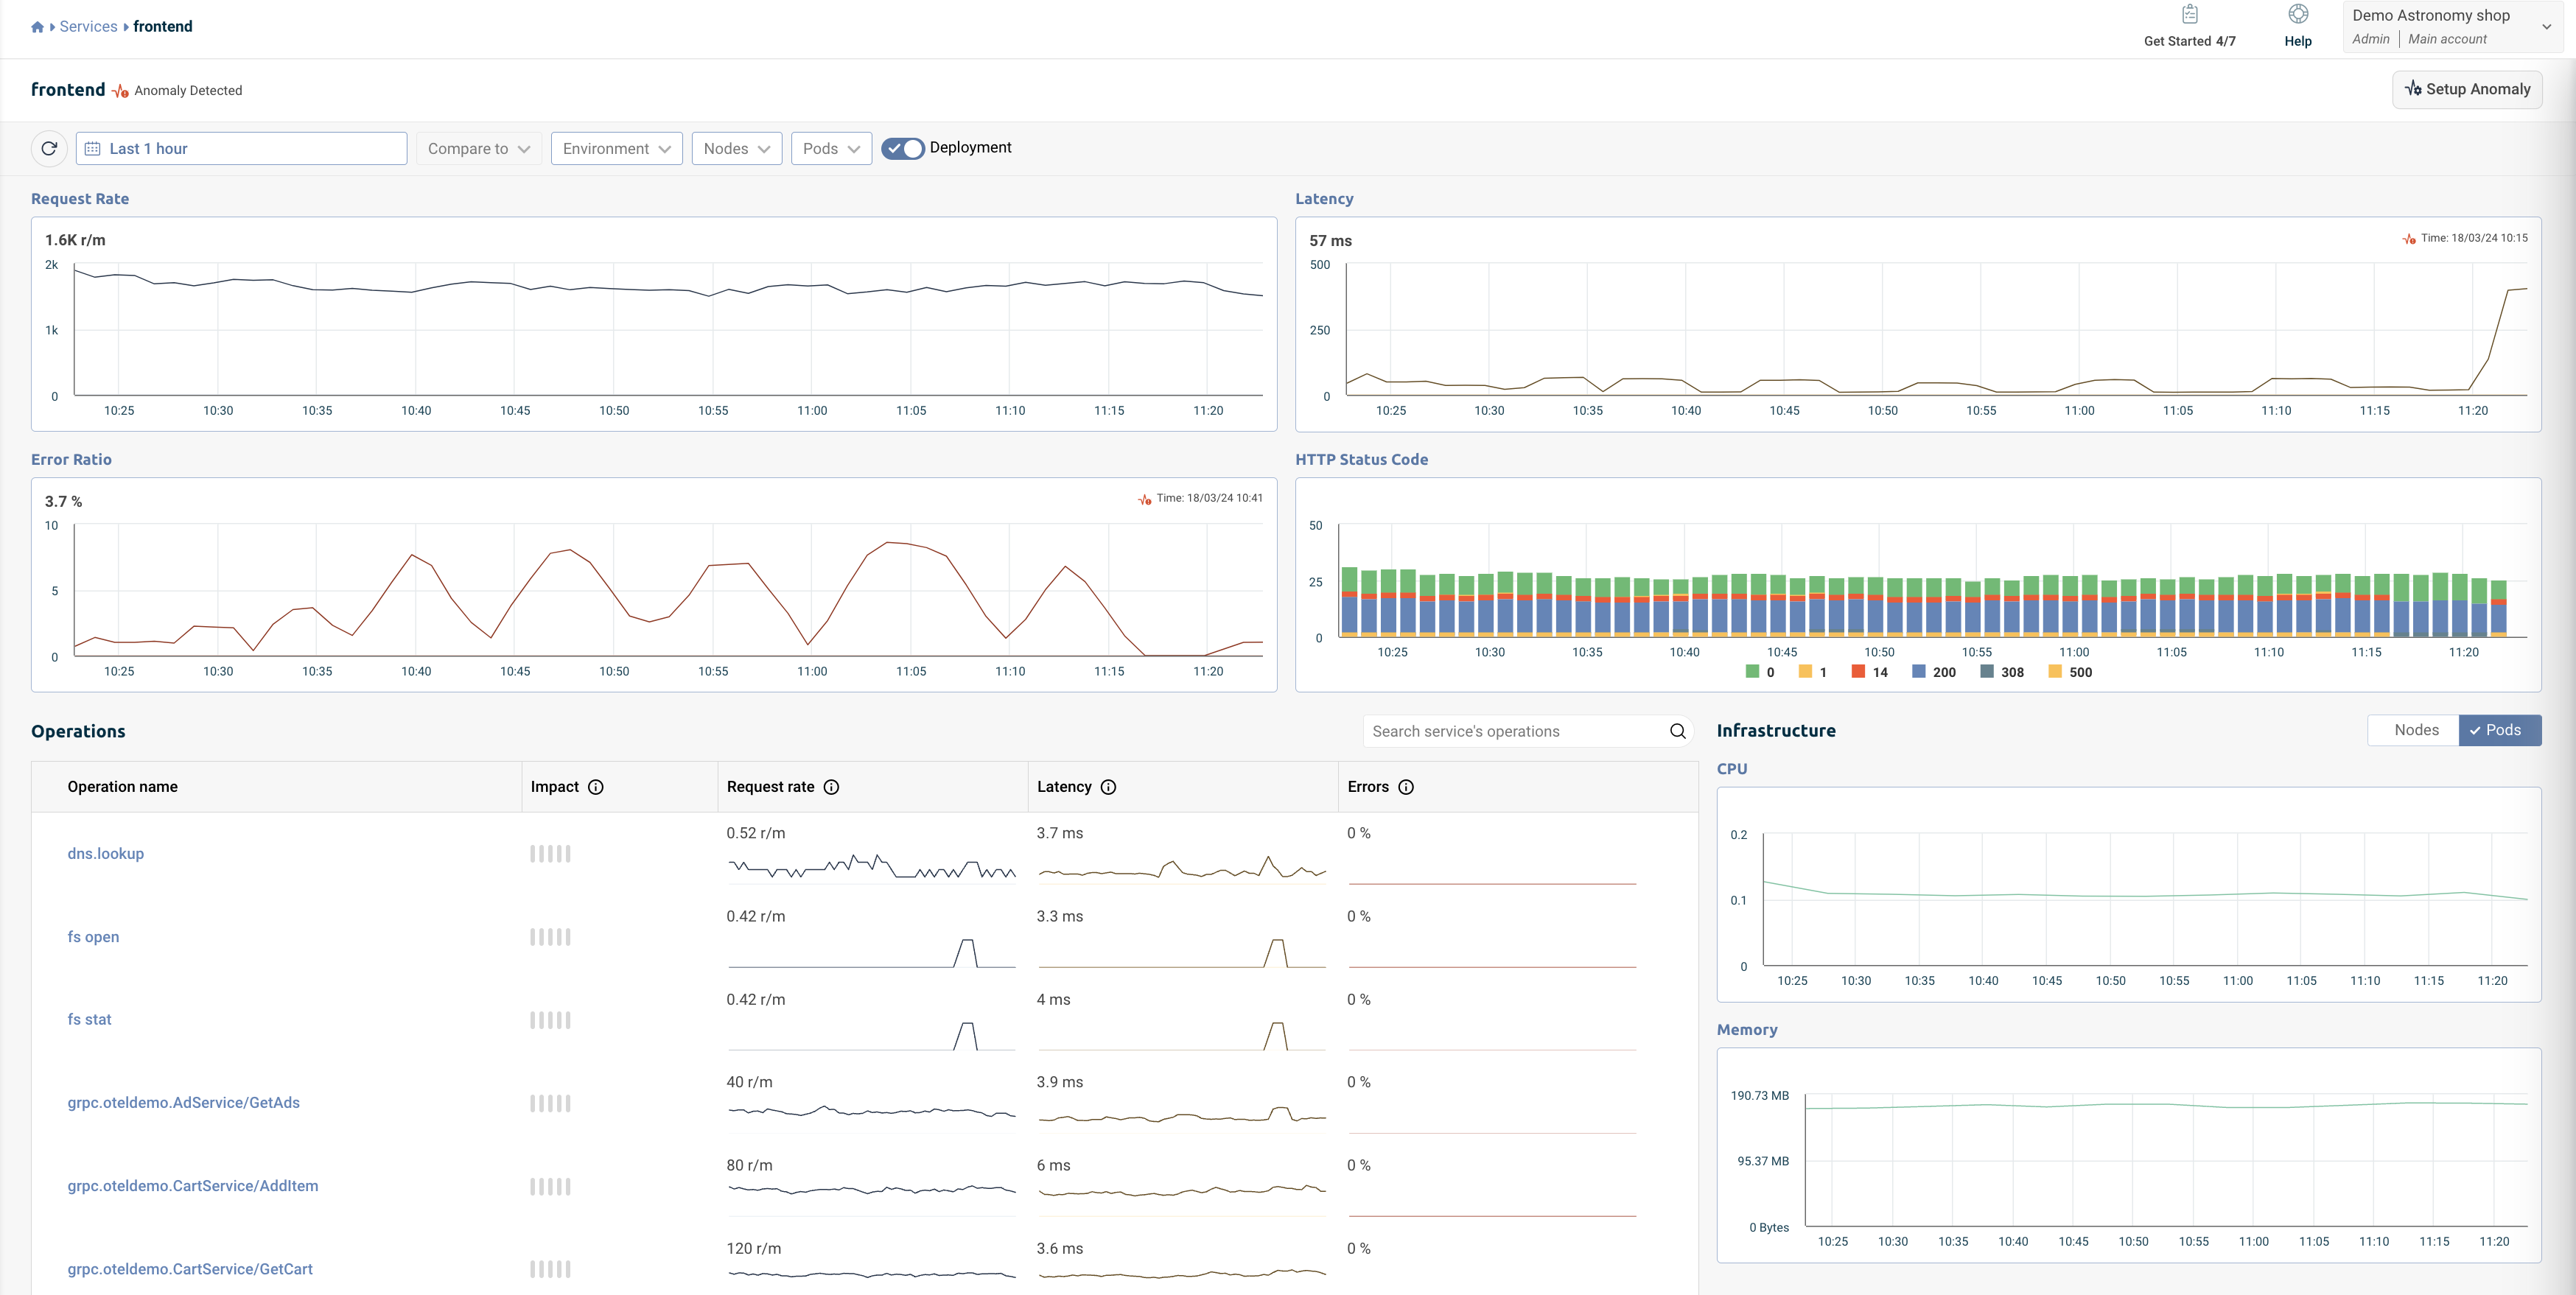2576x1295 pixels.
Task: Show info for Impact column
Action: 596,787
